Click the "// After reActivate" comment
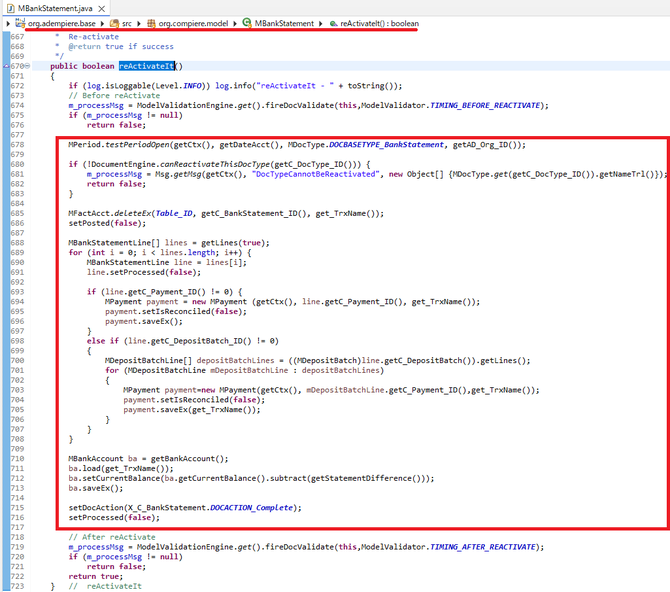Viewport: 670px width, 592px height. [112, 537]
